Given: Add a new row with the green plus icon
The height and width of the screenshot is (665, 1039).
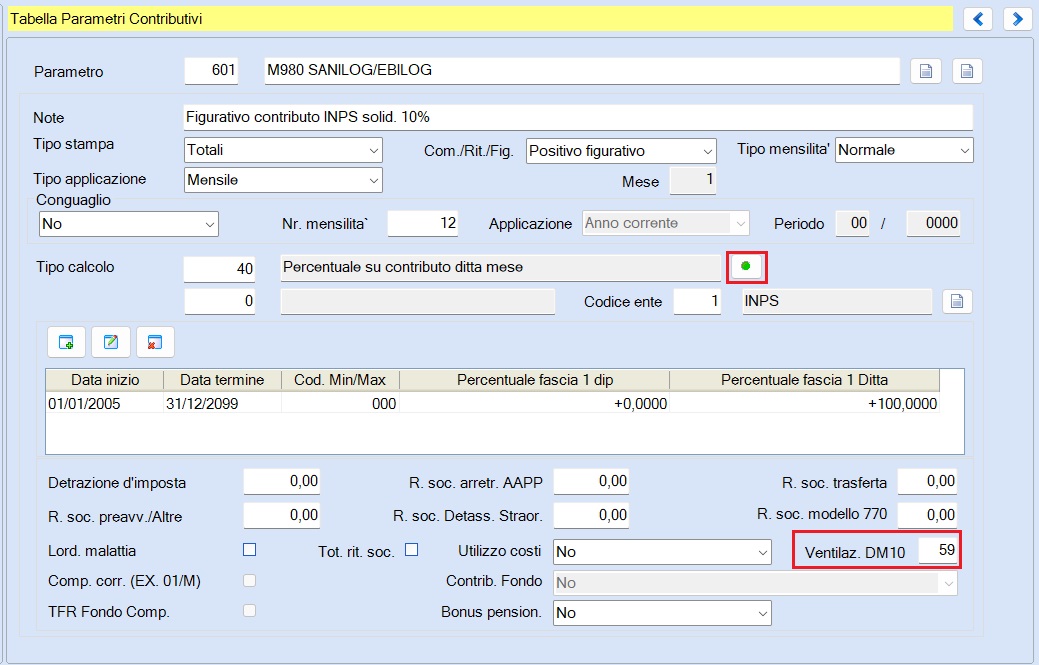Looking at the screenshot, I should click(x=66, y=342).
